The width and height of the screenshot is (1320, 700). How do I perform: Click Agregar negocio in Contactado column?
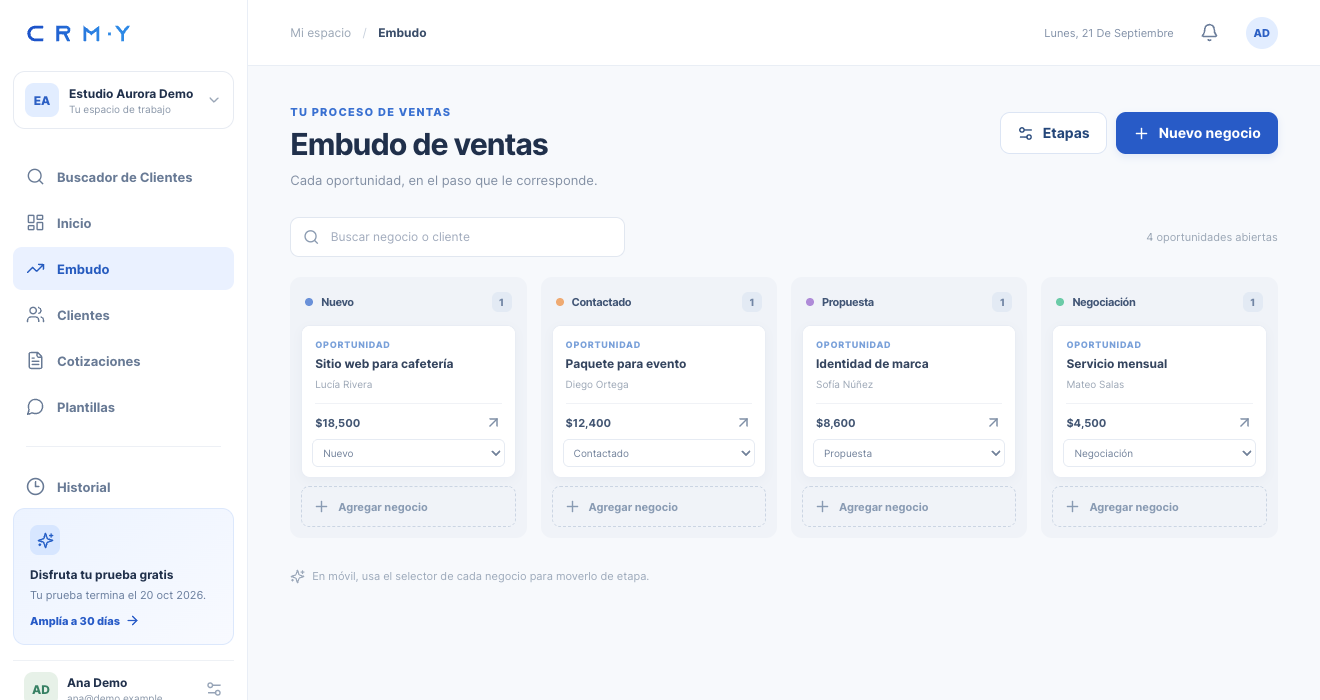[x=658, y=507]
